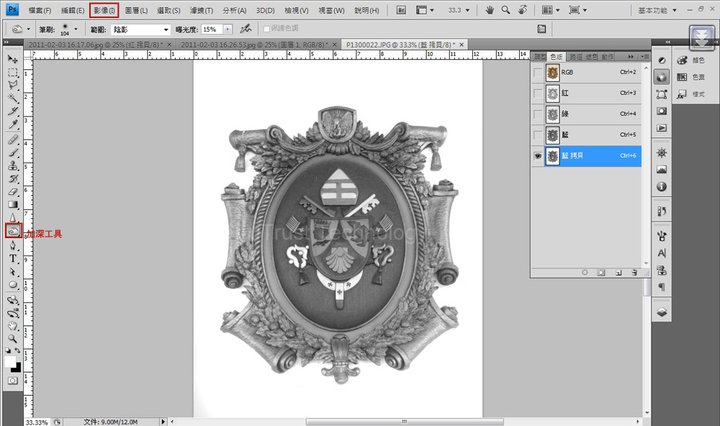Click the 曝光度 15% input field
The height and width of the screenshot is (426, 720).
click(x=212, y=29)
